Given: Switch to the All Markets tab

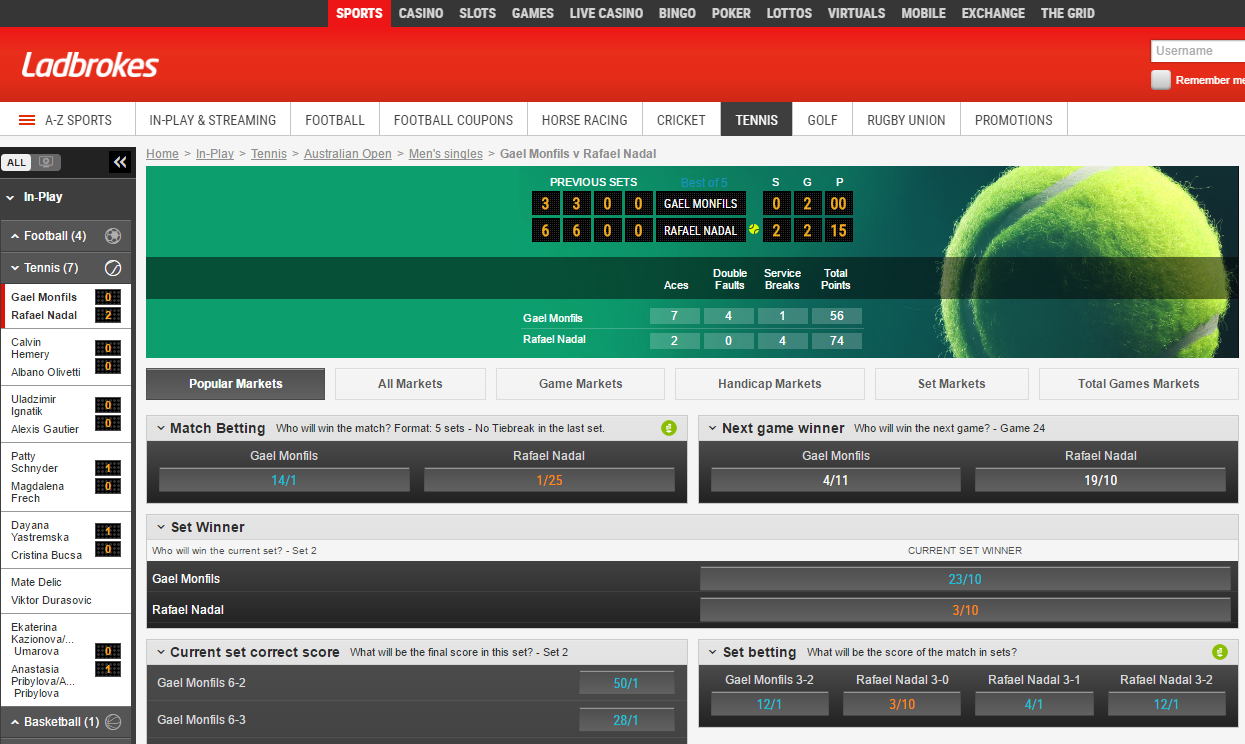Looking at the screenshot, I should [x=410, y=384].
